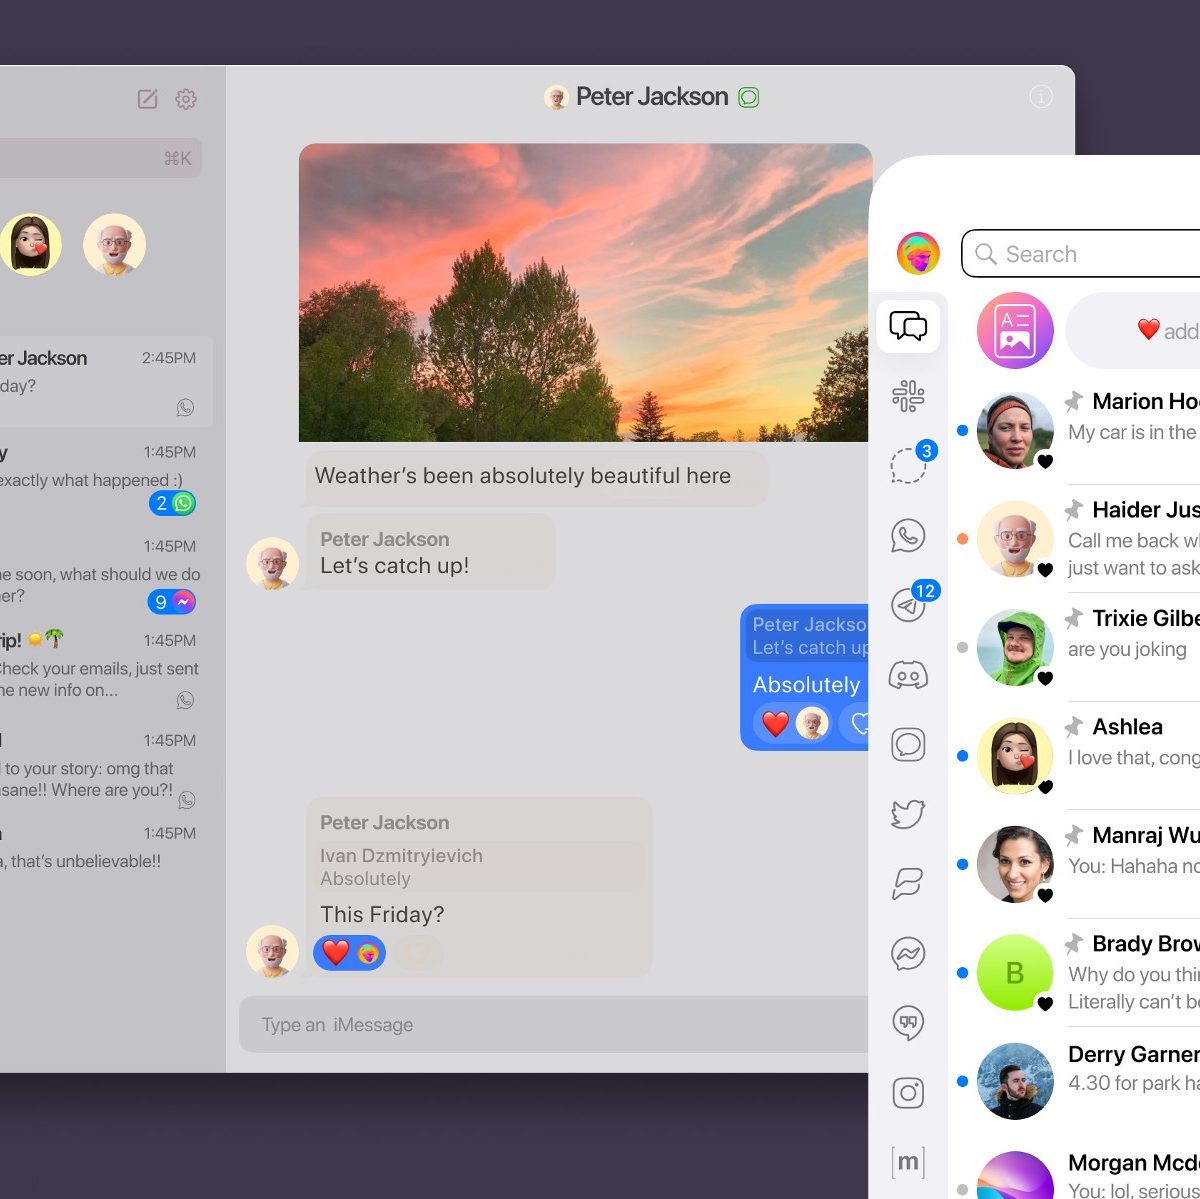1200x1199 pixels.
Task: Open the Matrix [m] network in sidebar
Action: point(908,1162)
